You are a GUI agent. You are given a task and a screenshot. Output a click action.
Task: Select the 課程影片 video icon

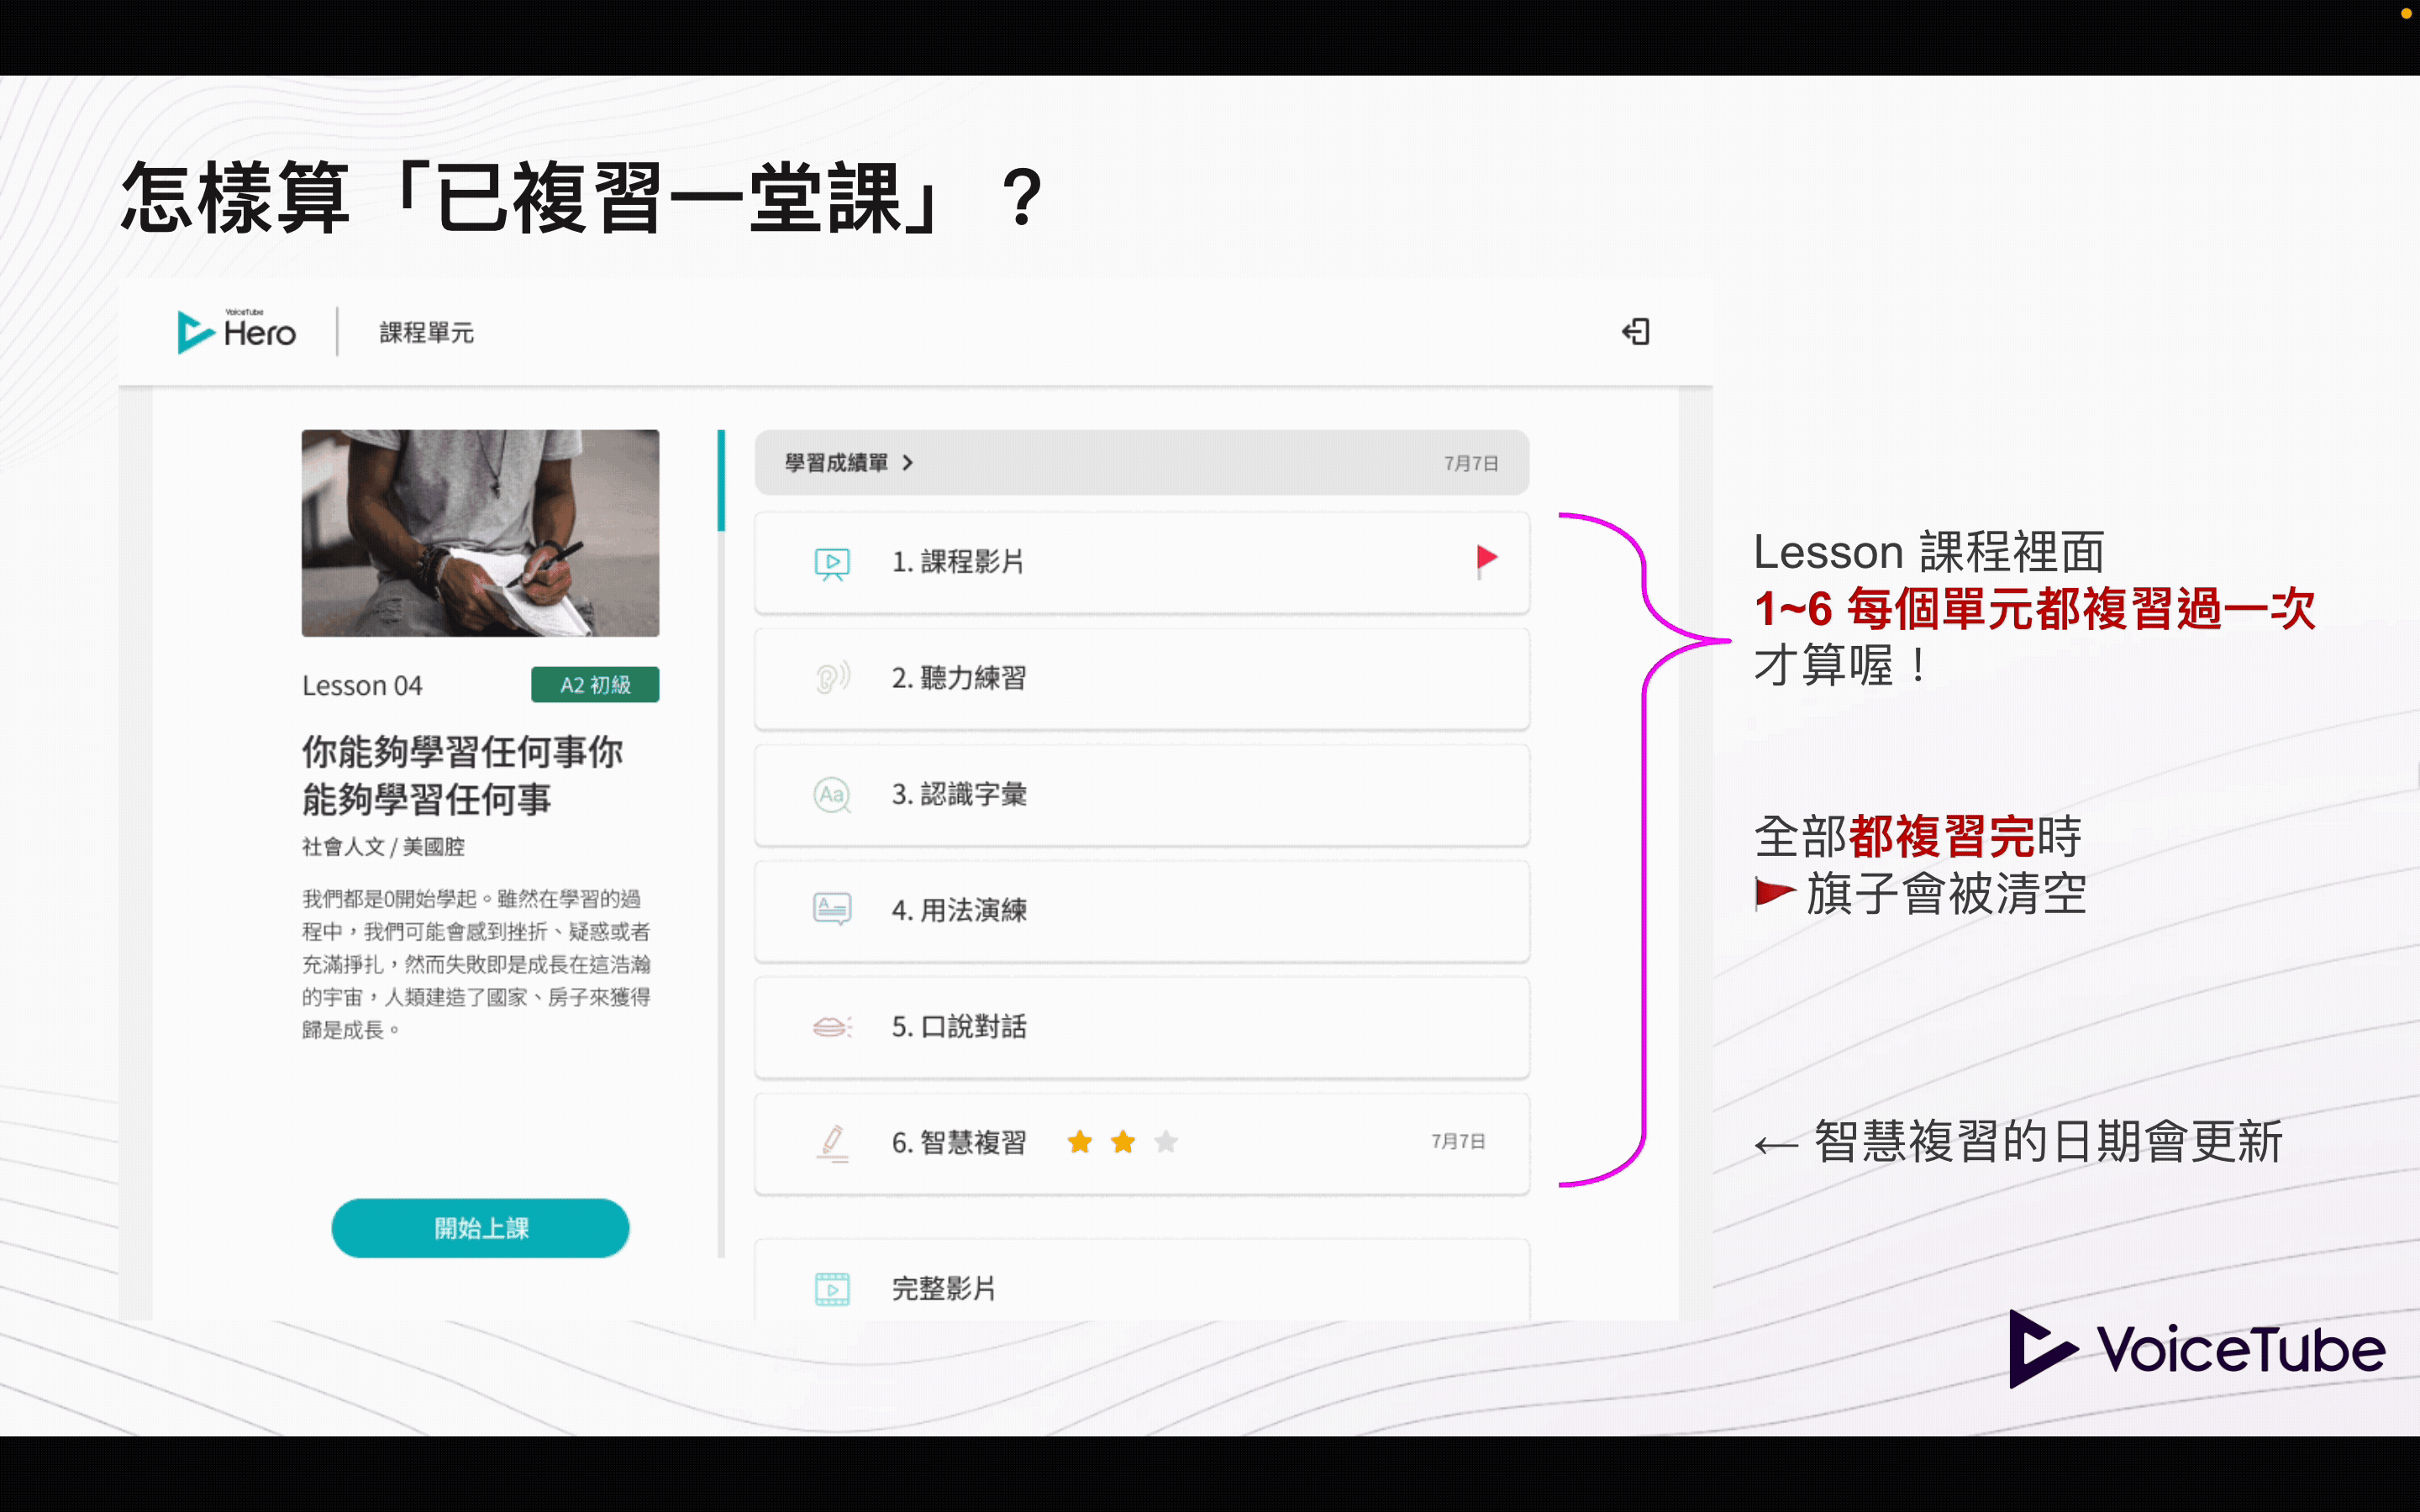pos(831,562)
